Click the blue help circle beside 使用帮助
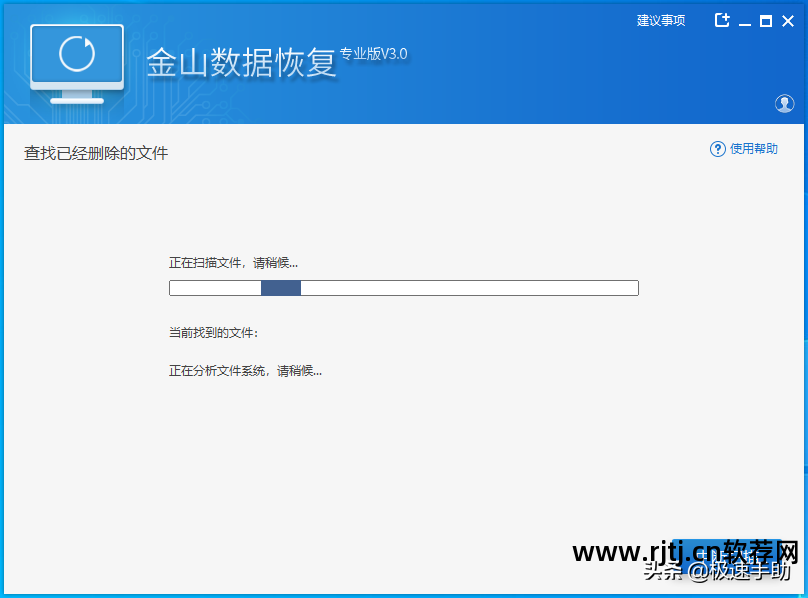Viewport: 808px width, 598px height. click(718, 148)
